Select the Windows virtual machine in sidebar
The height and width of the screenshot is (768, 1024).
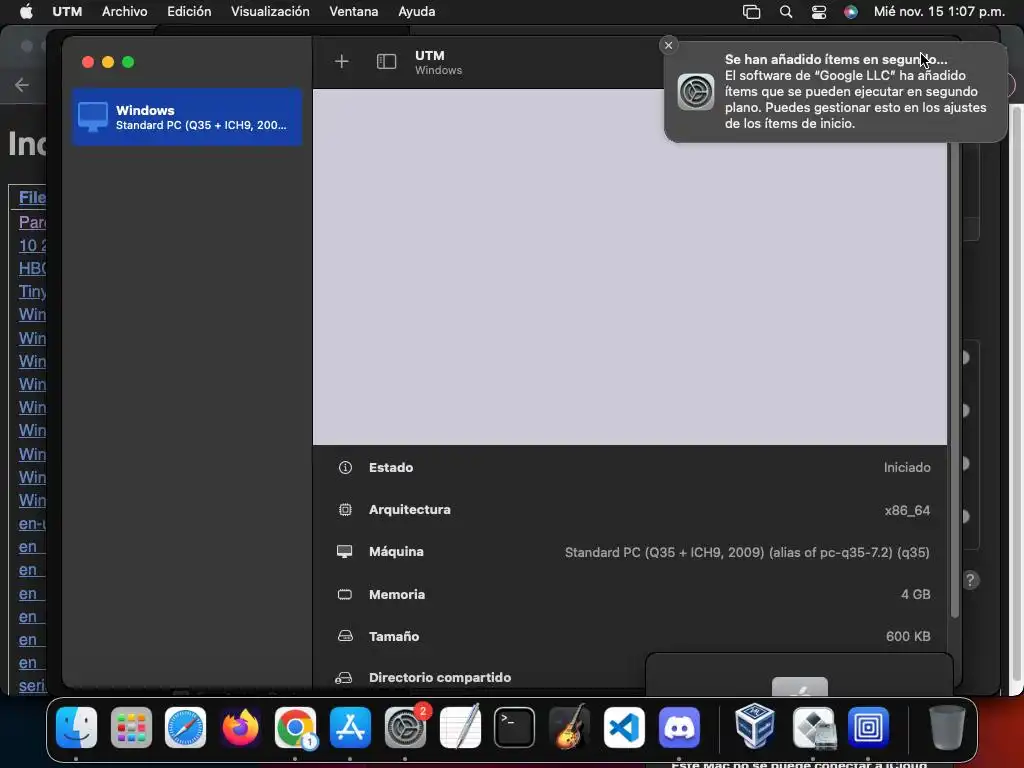pyautogui.click(x=187, y=117)
